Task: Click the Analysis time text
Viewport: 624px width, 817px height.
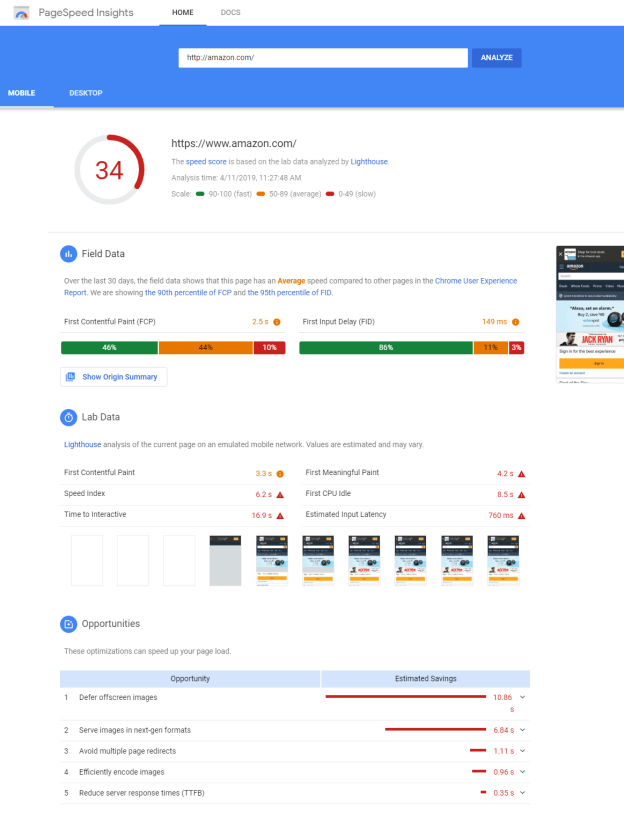Action: [236, 178]
